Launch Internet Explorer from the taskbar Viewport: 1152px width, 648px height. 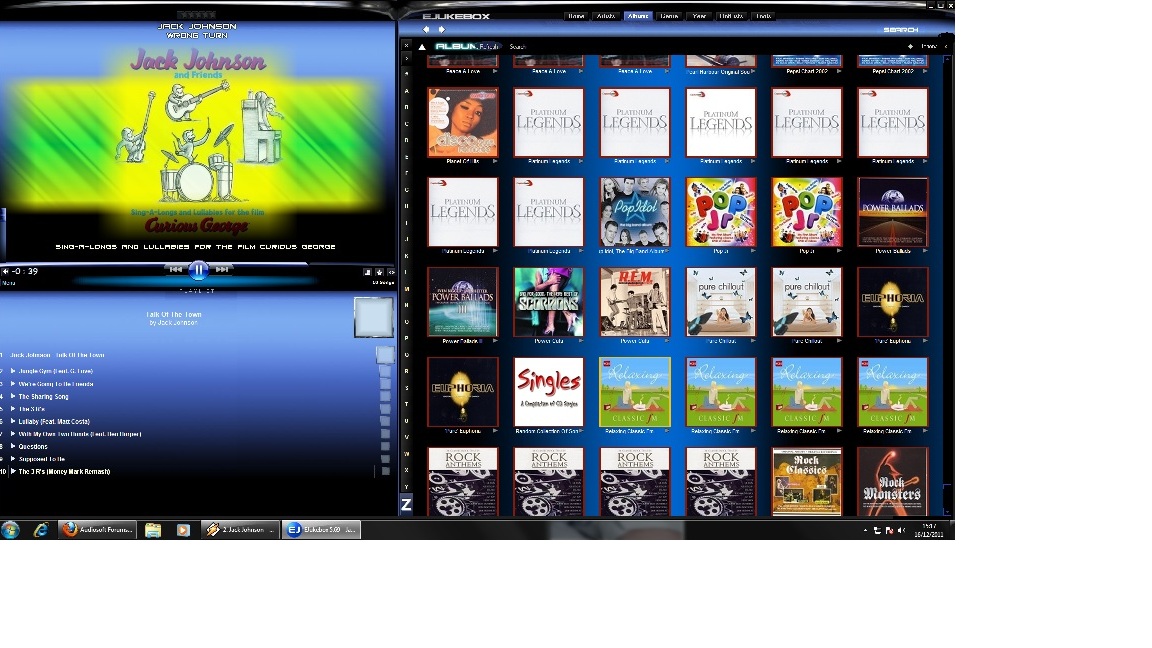(40, 530)
